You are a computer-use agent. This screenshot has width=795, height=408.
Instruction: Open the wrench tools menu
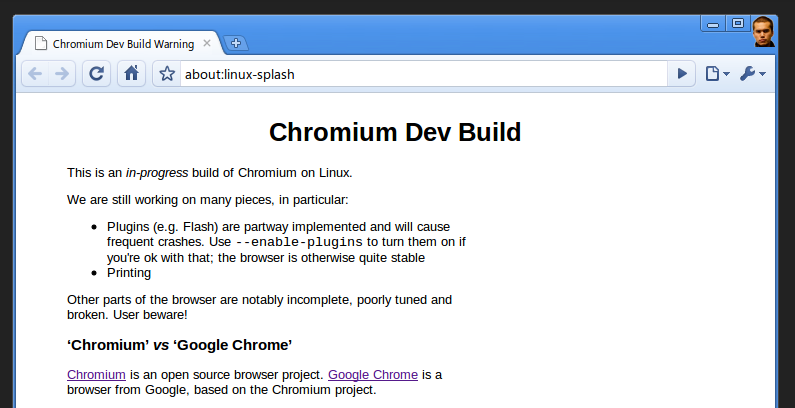(x=752, y=74)
